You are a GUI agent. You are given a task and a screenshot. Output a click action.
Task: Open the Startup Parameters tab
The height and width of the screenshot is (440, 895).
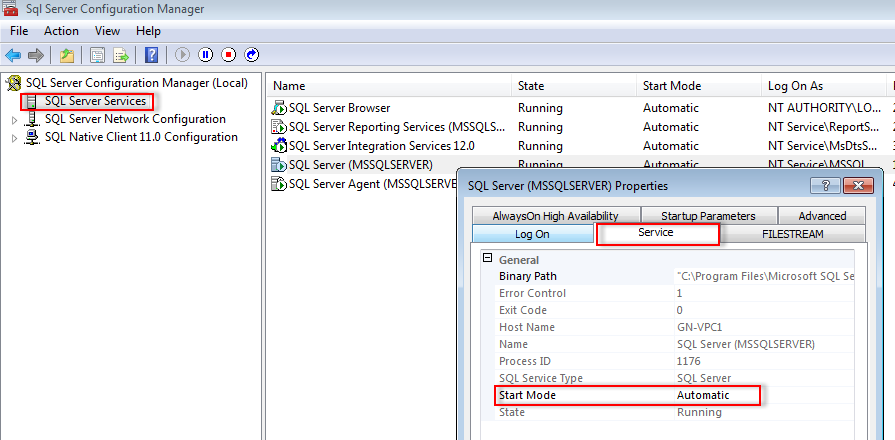tap(708, 216)
